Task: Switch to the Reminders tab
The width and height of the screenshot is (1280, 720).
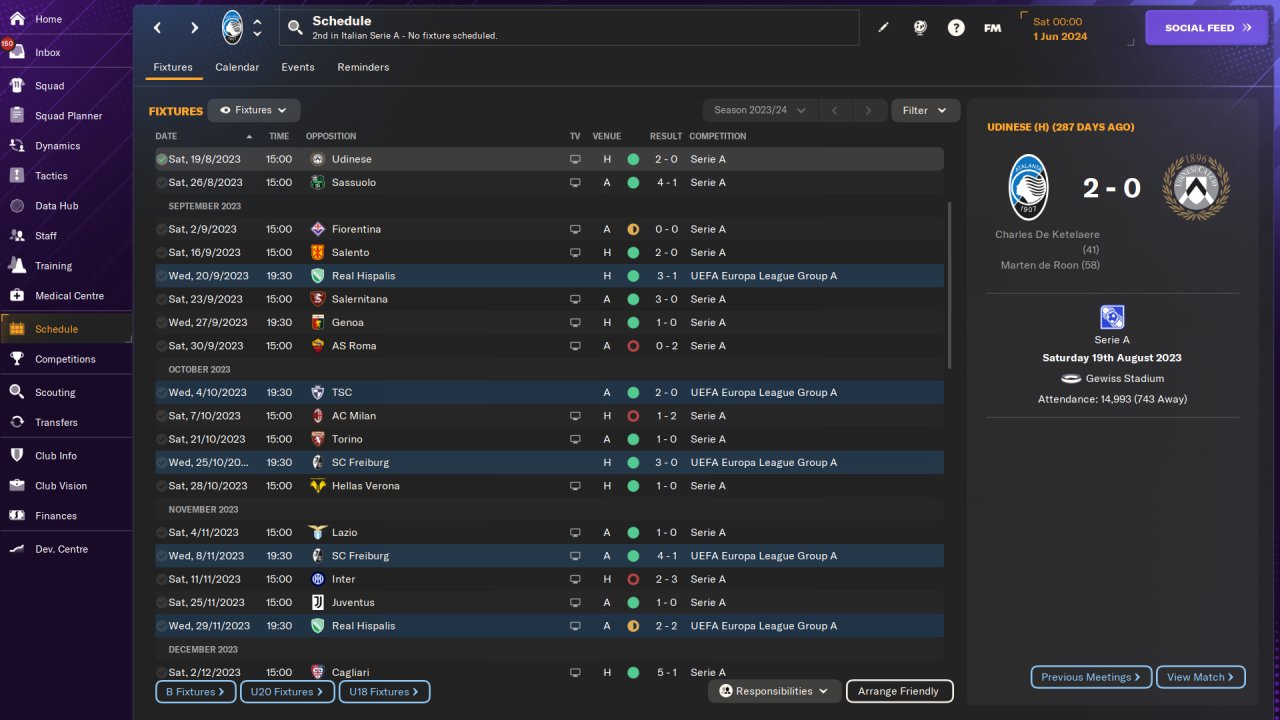Action: [x=363, y=67]
